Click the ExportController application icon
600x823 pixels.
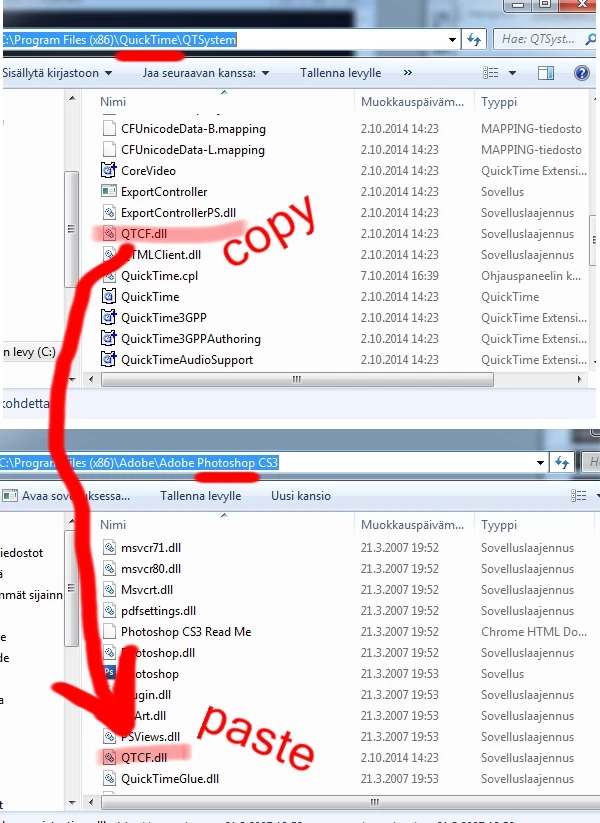[x=109, y=191]
